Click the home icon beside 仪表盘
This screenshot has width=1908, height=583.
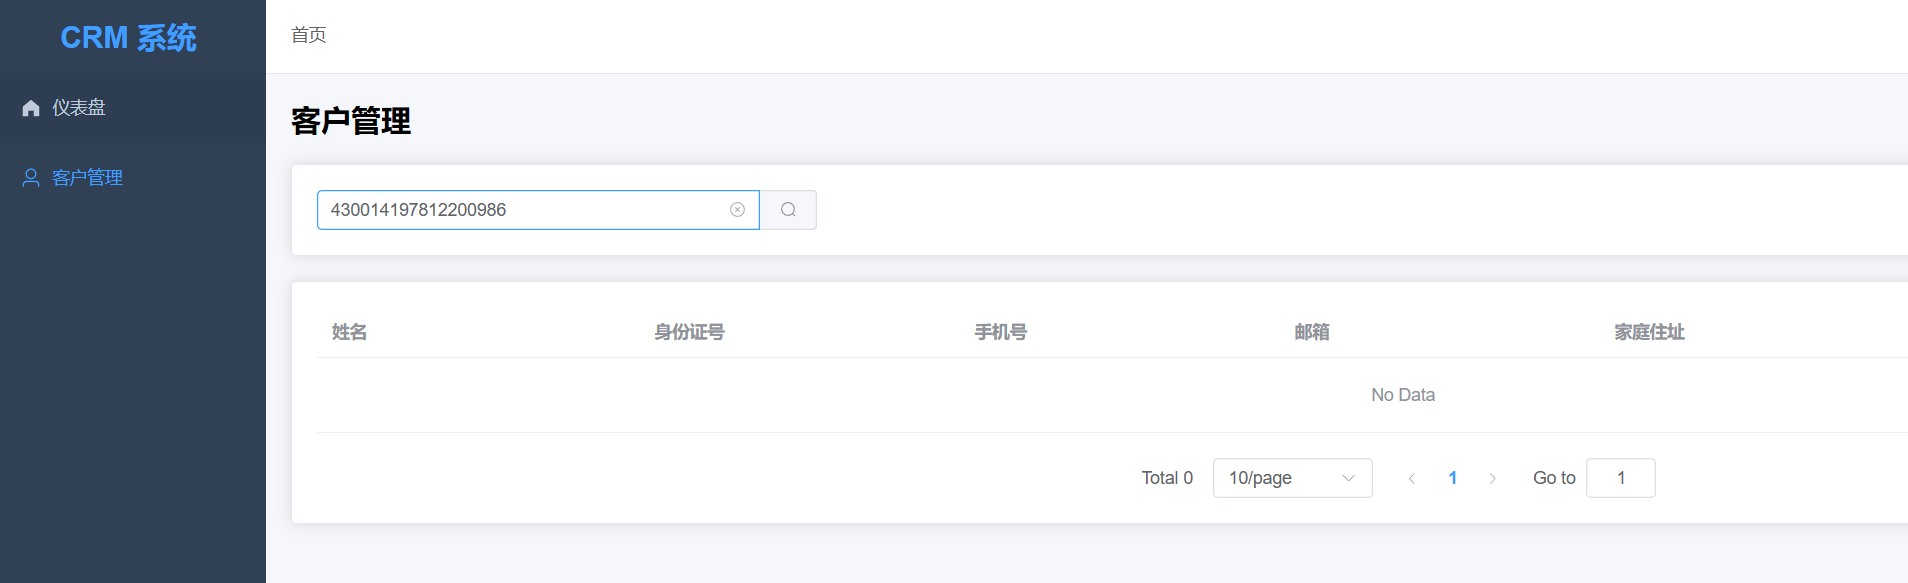(x=31, y=108)
